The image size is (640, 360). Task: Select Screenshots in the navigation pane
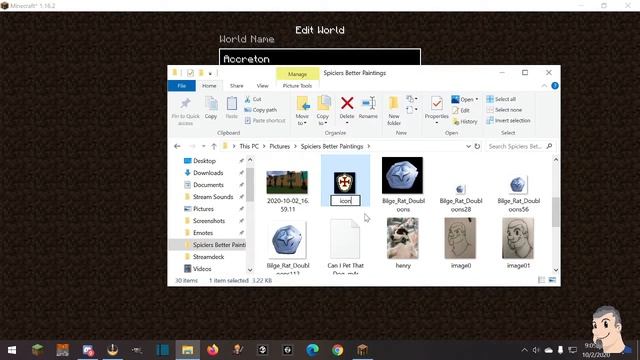click(209, 221)
